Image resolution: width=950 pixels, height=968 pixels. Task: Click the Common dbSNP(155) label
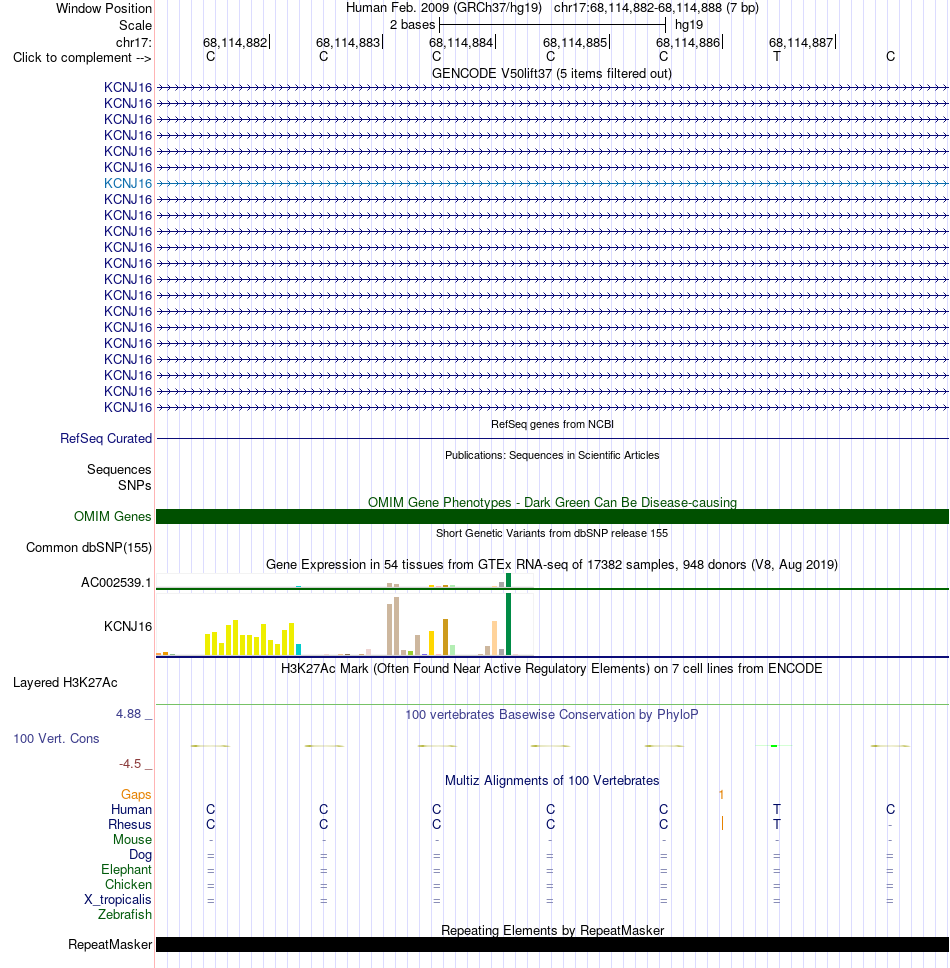pyautogui.click(x=89, y=548)
